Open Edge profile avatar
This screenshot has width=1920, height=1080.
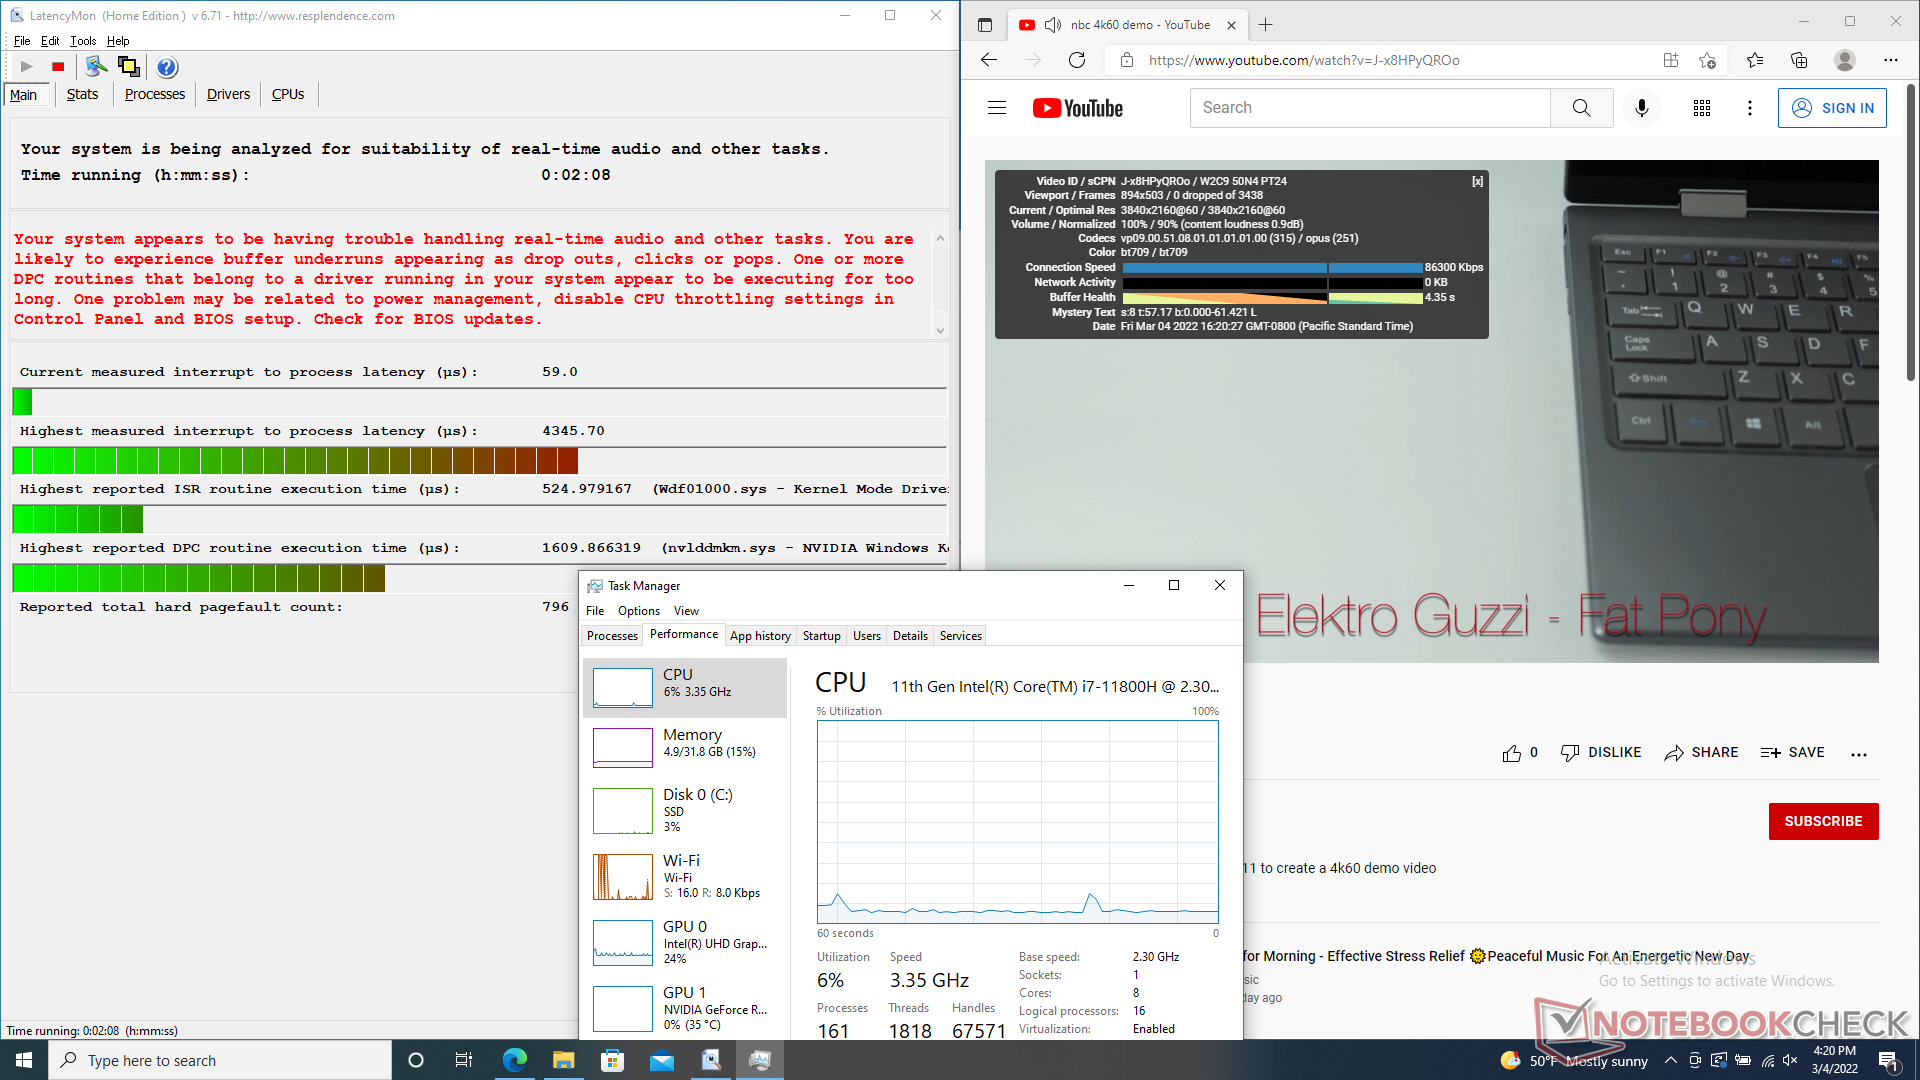click(x=1845, y=60)
